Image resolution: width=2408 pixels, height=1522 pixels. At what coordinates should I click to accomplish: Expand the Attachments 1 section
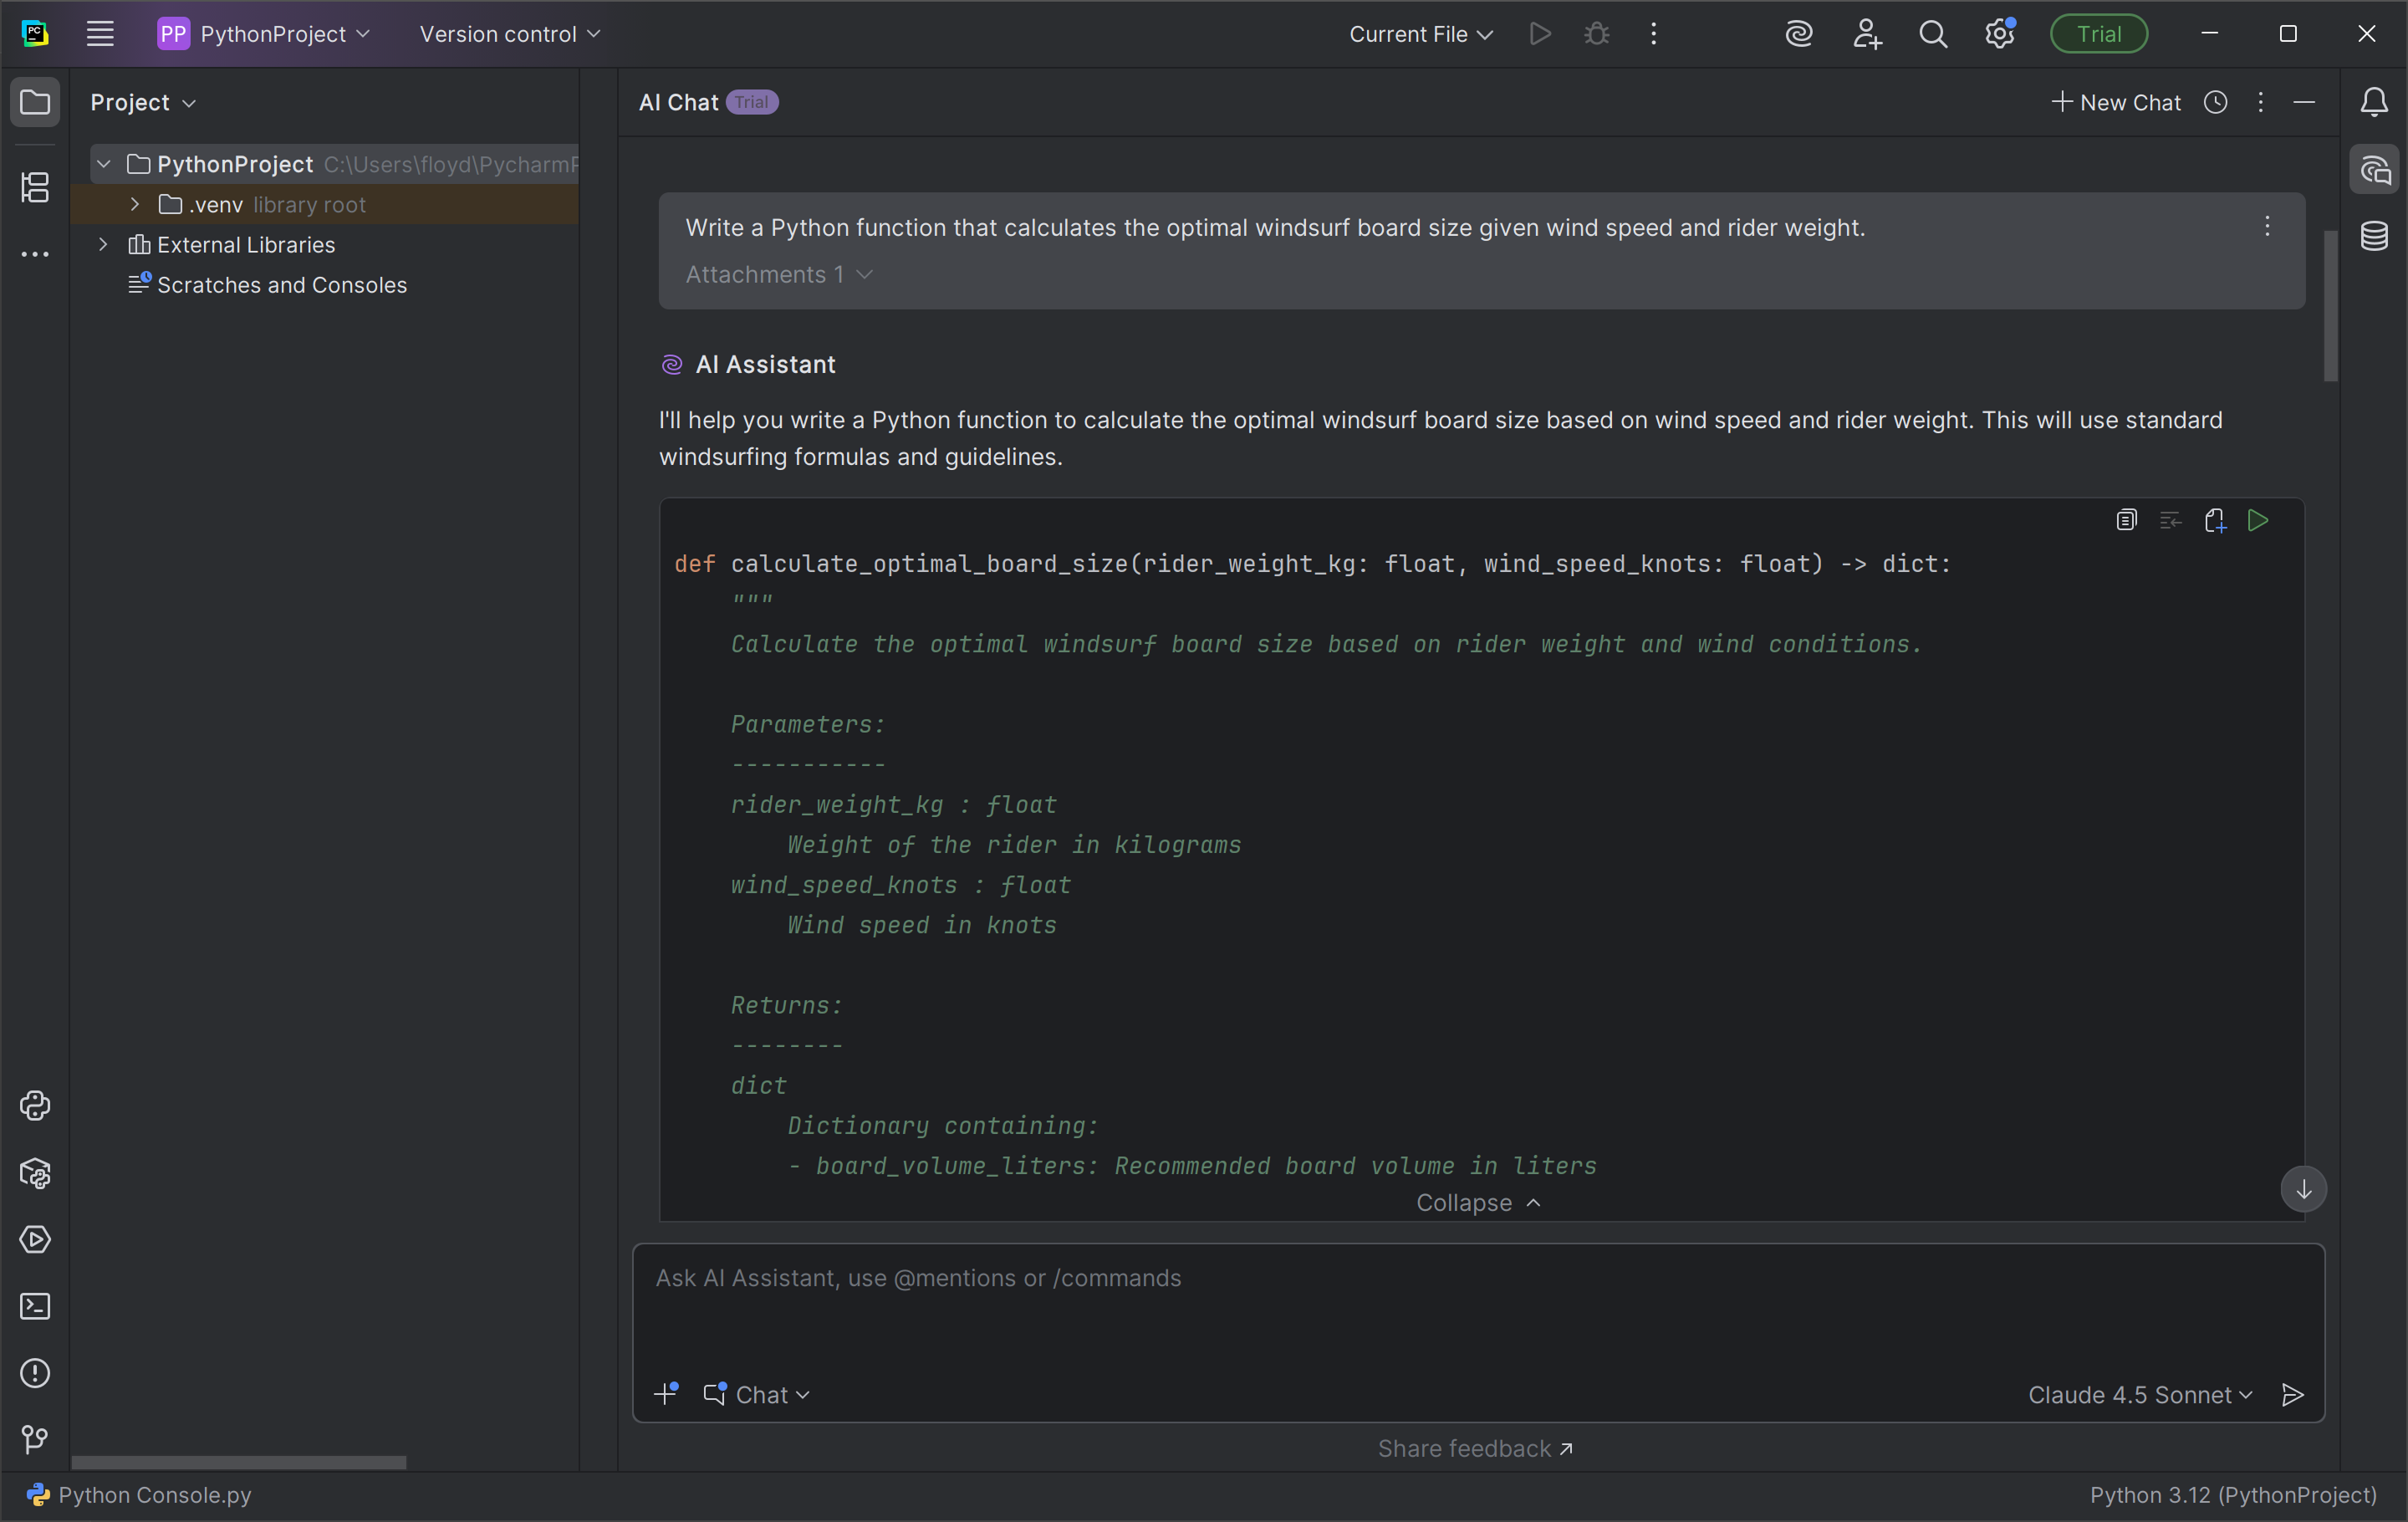[x=778, y=274]
